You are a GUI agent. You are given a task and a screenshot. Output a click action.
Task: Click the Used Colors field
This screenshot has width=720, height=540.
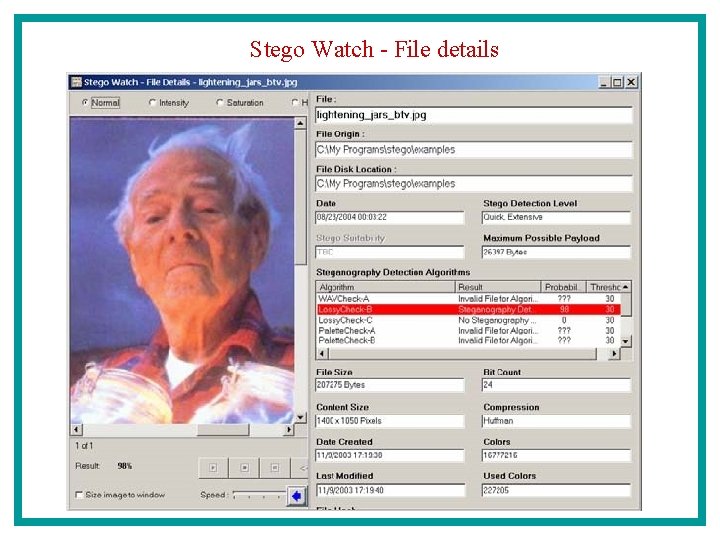(x=556, y=490)
